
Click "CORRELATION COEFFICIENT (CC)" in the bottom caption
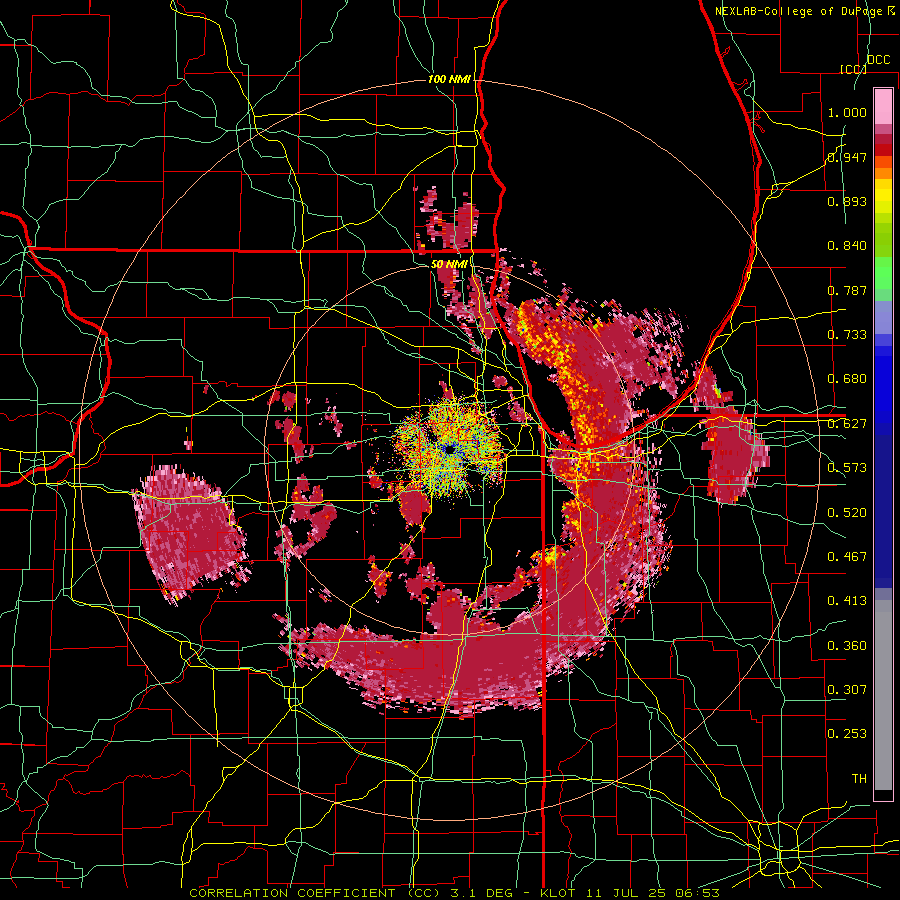point(314,893)
